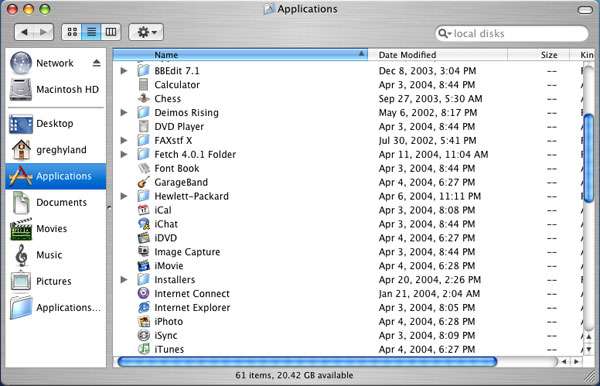Image resolution: width=600 pixels, height=386 pixels.
Task: Expand the Hewlett-Packard folder
Action: (124, 196)
